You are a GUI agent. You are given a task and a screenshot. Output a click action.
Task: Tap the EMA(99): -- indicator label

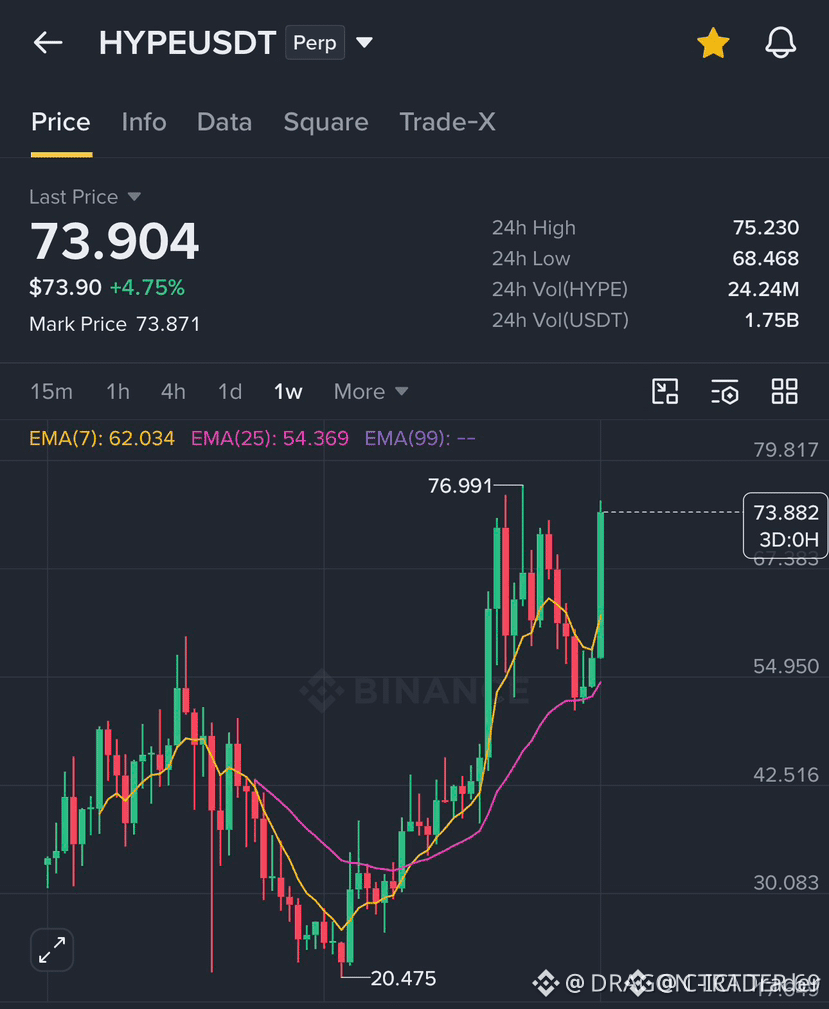click(420, 438)
